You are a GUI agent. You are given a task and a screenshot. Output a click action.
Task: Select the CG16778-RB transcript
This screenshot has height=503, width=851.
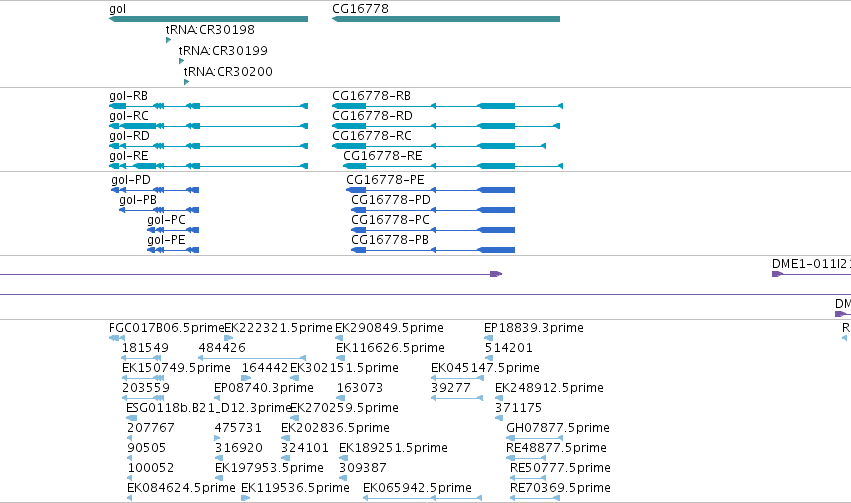(x=447, y=106)
